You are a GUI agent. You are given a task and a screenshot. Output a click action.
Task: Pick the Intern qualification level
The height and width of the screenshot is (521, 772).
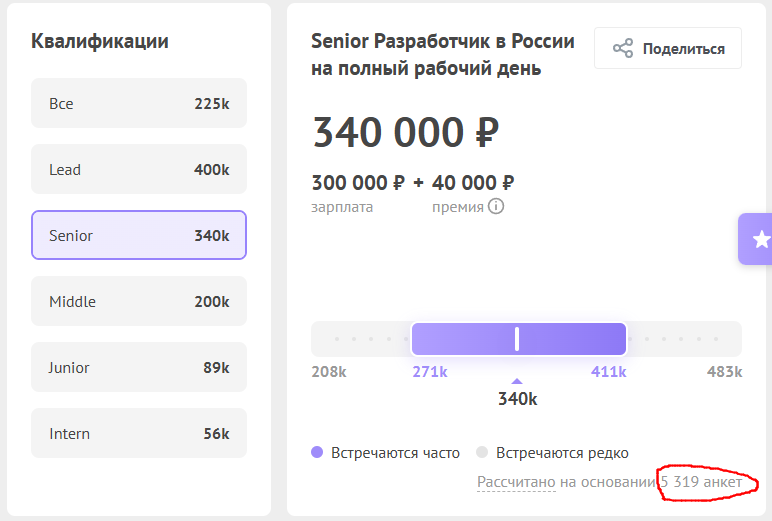click(x=139, y=434)
